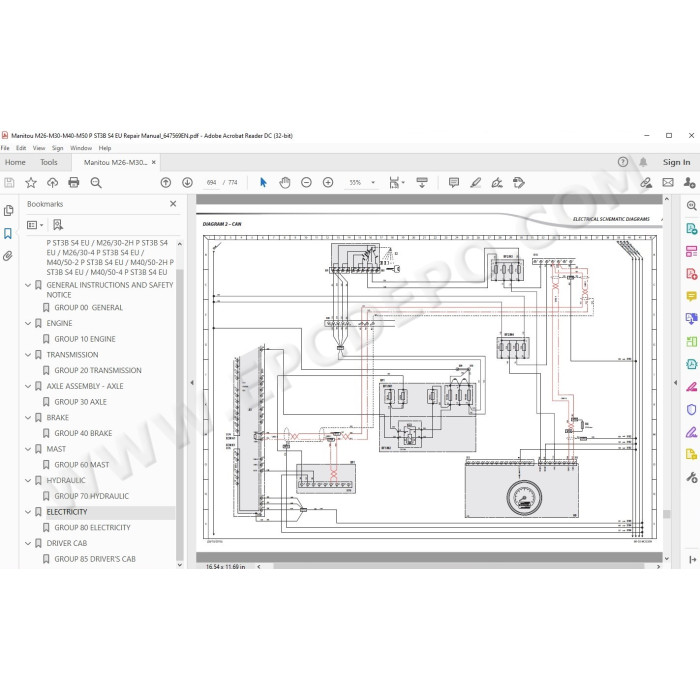This screenshot has height=700, width=700.
Task: Click the highlighter pen tool icon
Action: [x=475, y=183]
